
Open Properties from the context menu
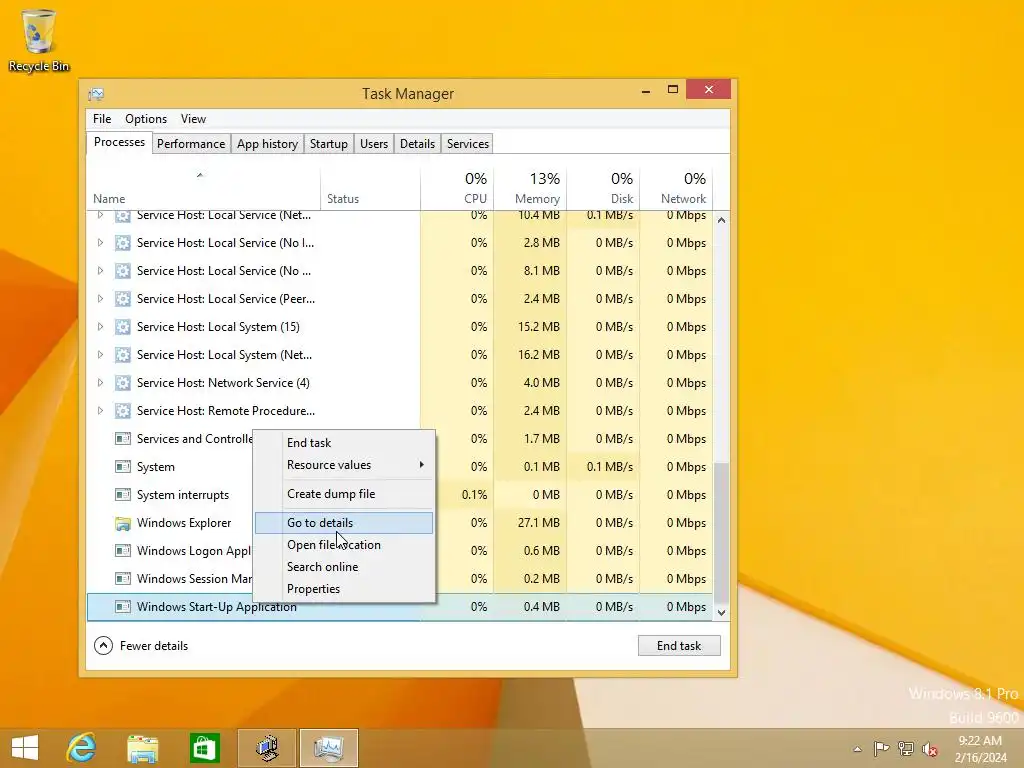coord(344,589)
